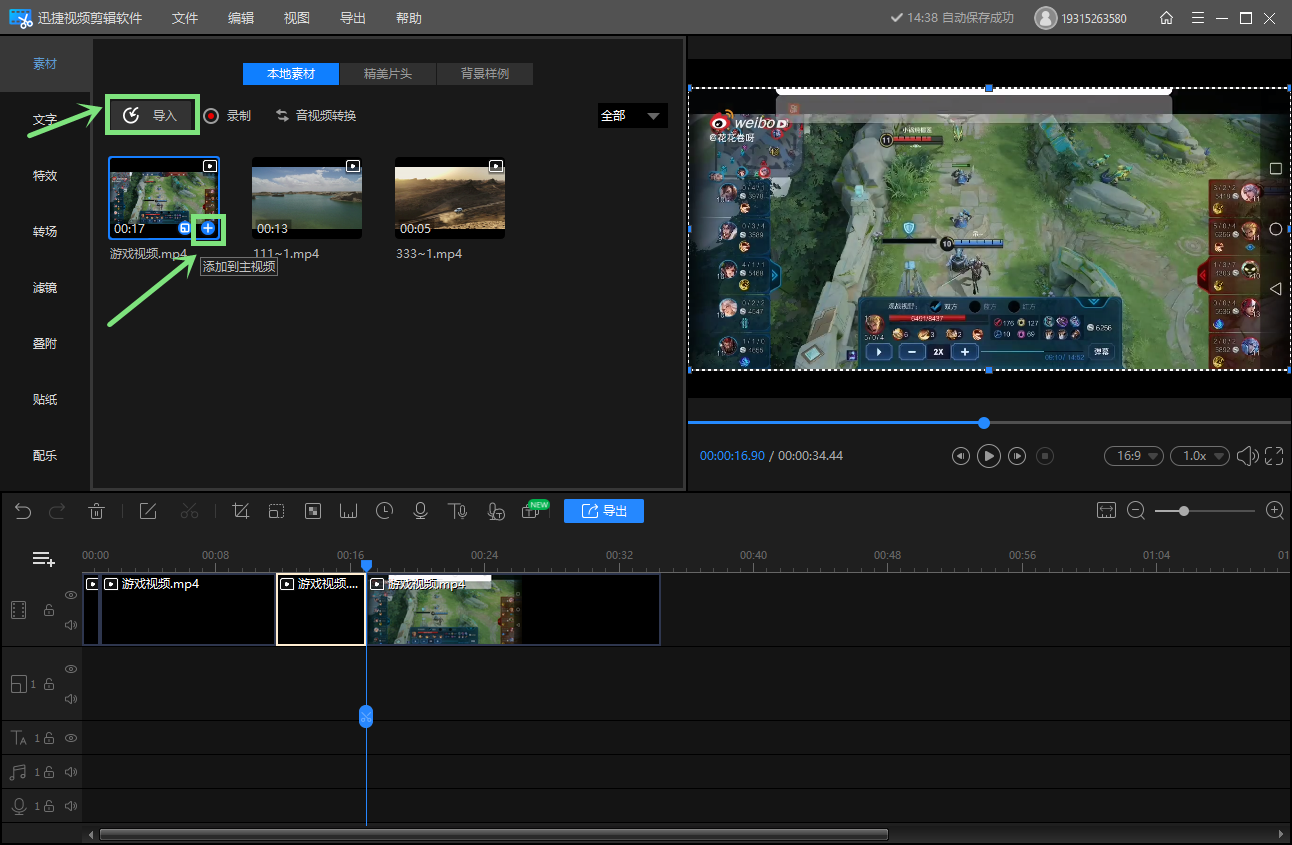Click the preview progress slider handle
The width and height of the screenshot is (1292, 845).
click(984, 423)
